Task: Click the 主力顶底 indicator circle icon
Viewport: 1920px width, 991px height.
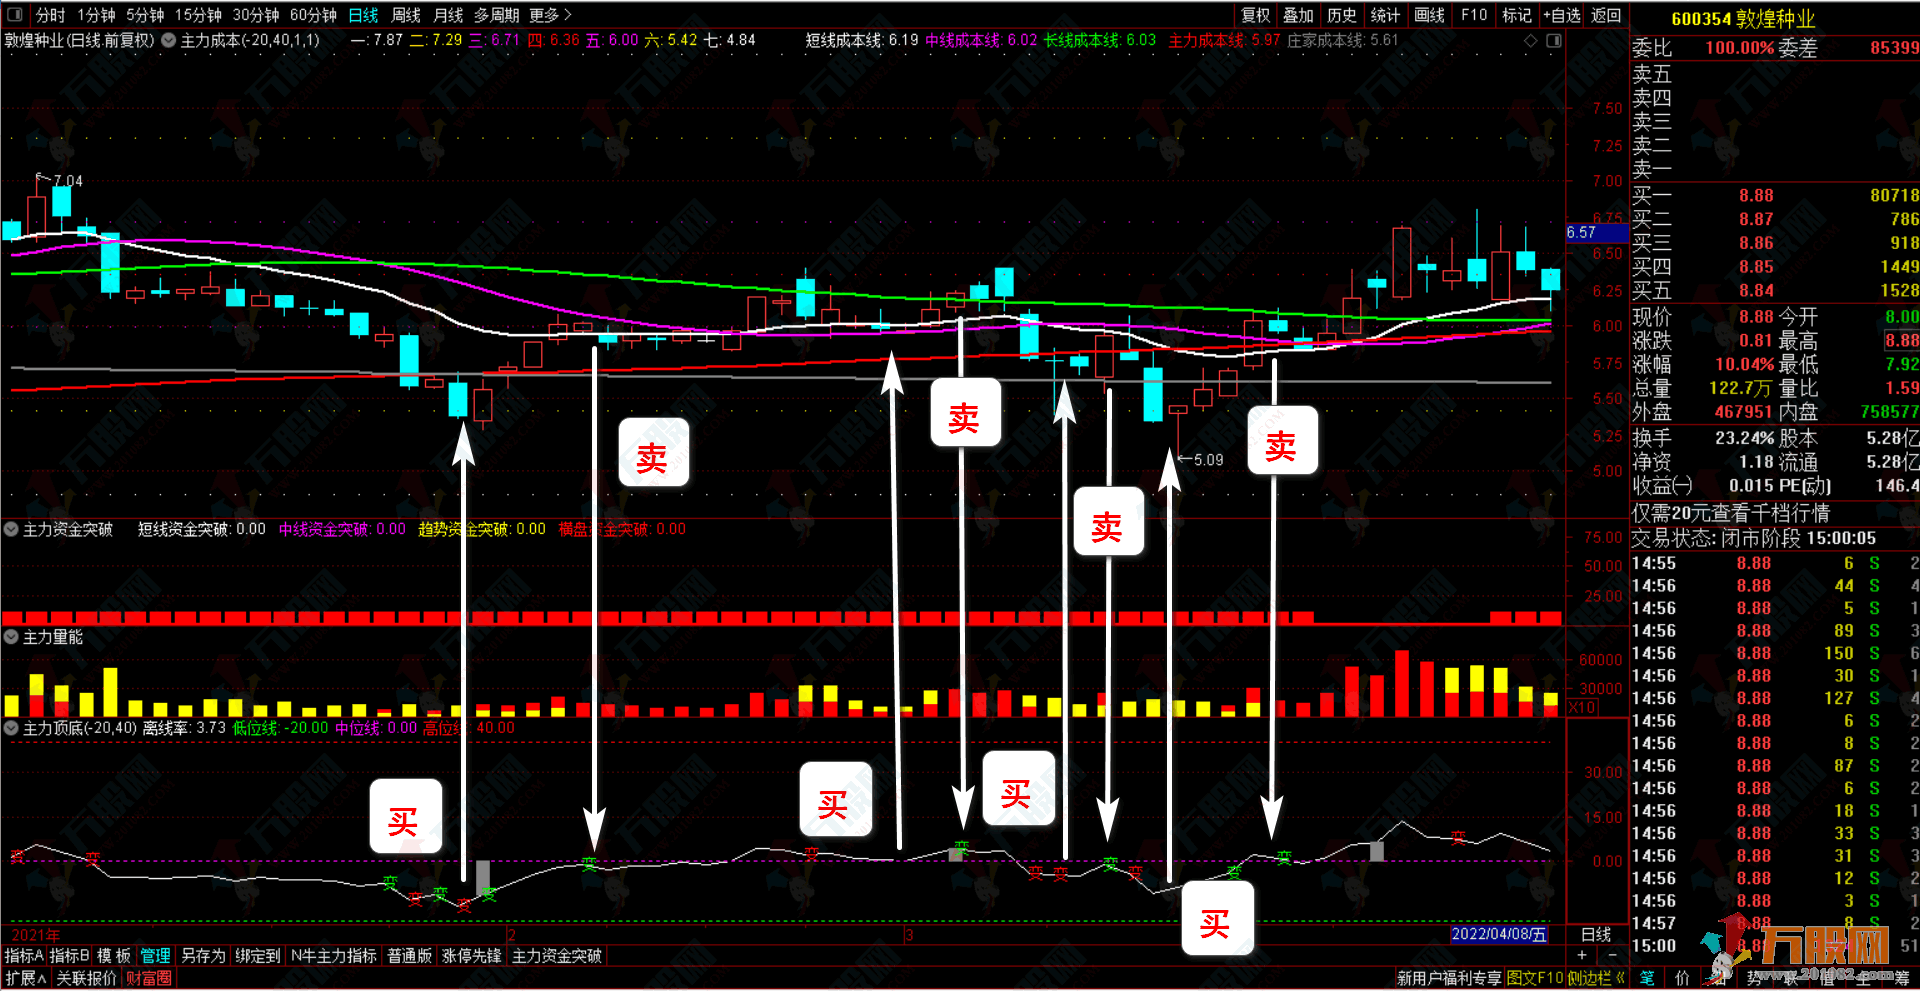Action: click(11, 728)
